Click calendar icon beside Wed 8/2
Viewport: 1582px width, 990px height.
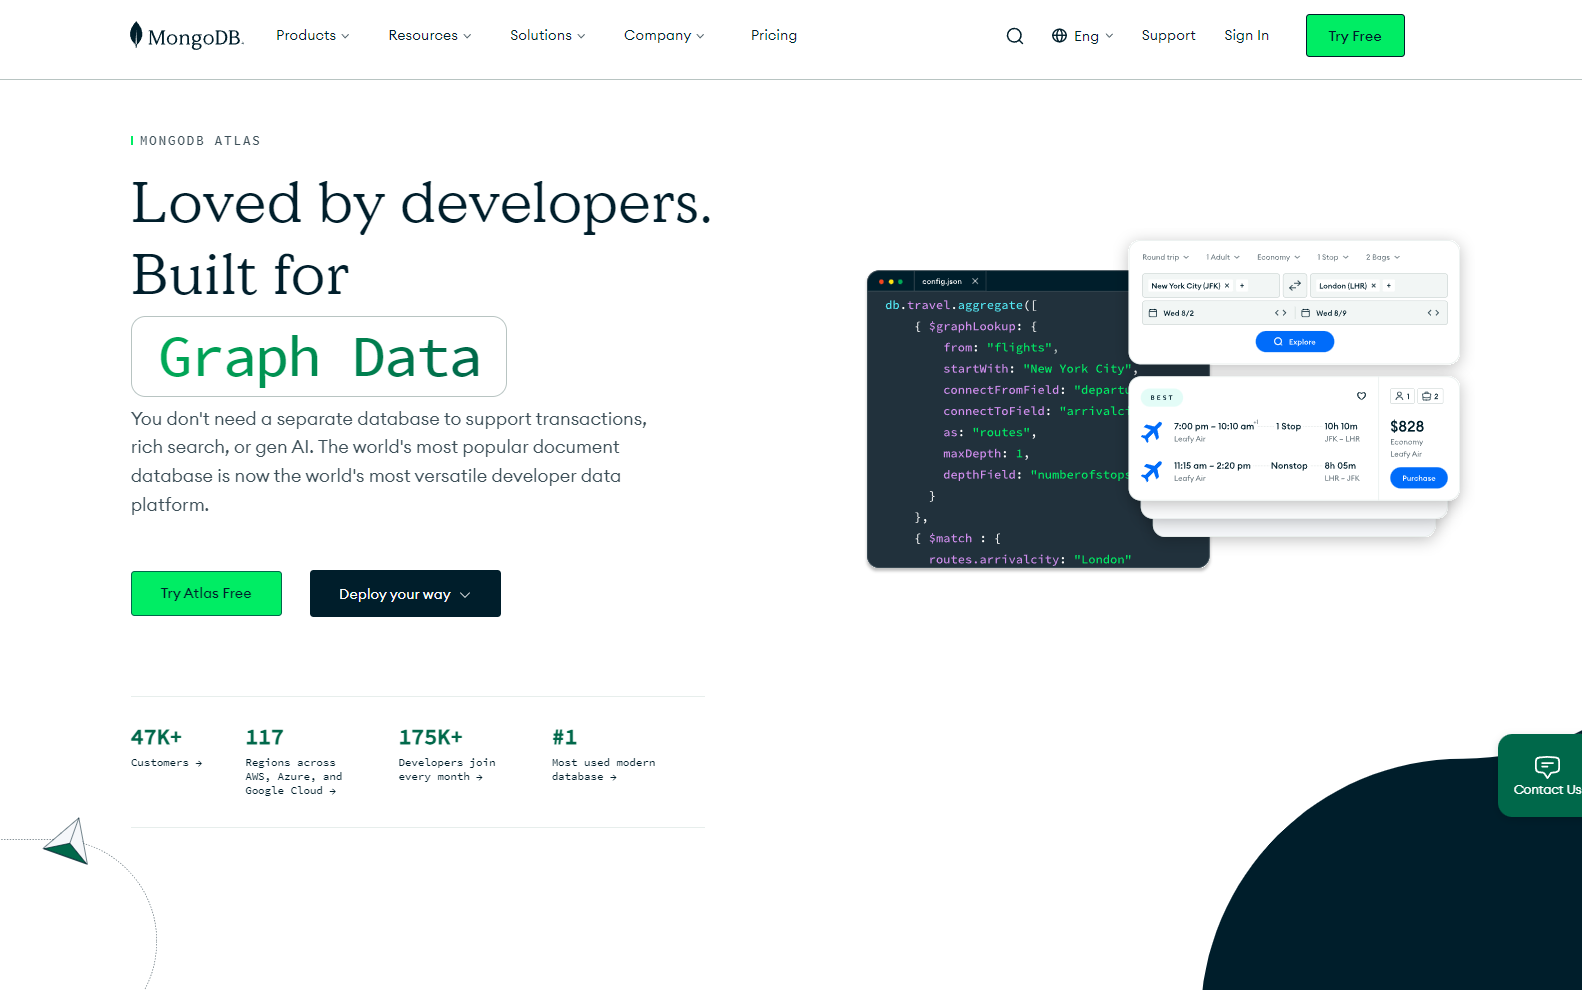coord(1153,313)
